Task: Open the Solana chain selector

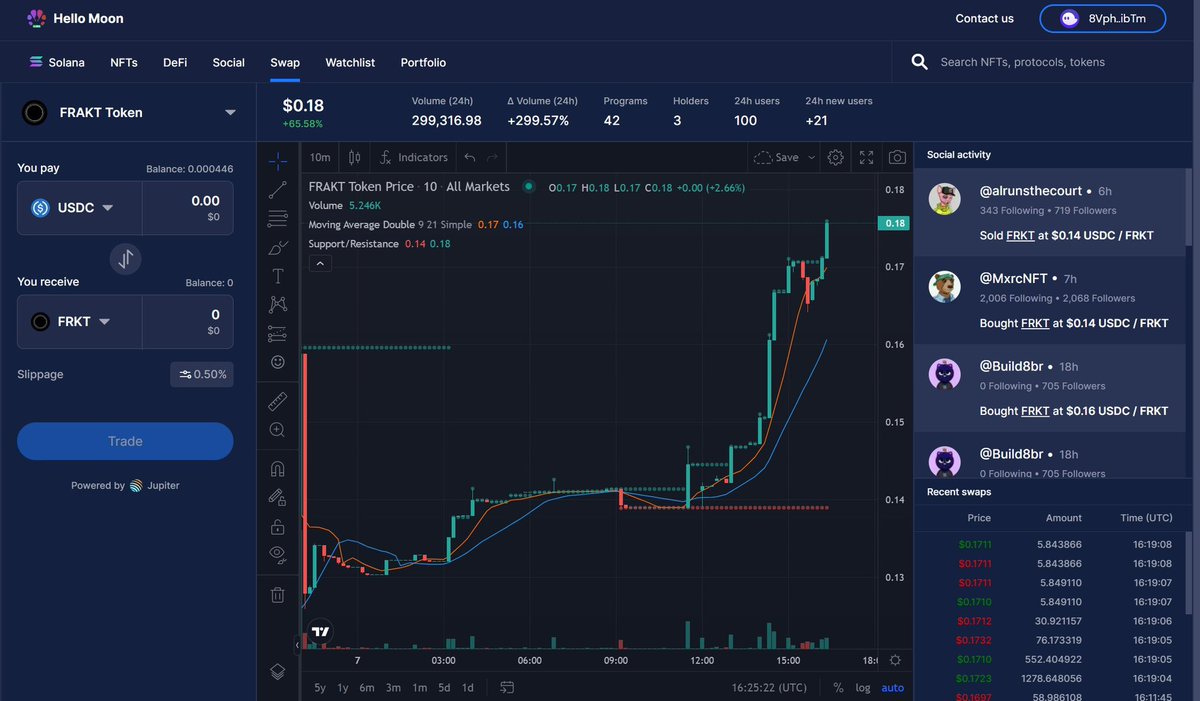Action: pos(57,62)
